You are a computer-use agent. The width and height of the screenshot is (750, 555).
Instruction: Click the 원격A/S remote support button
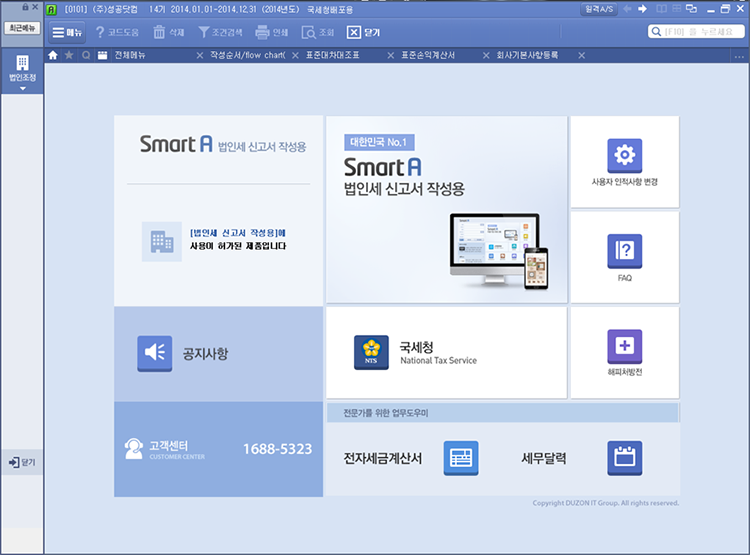599,9
